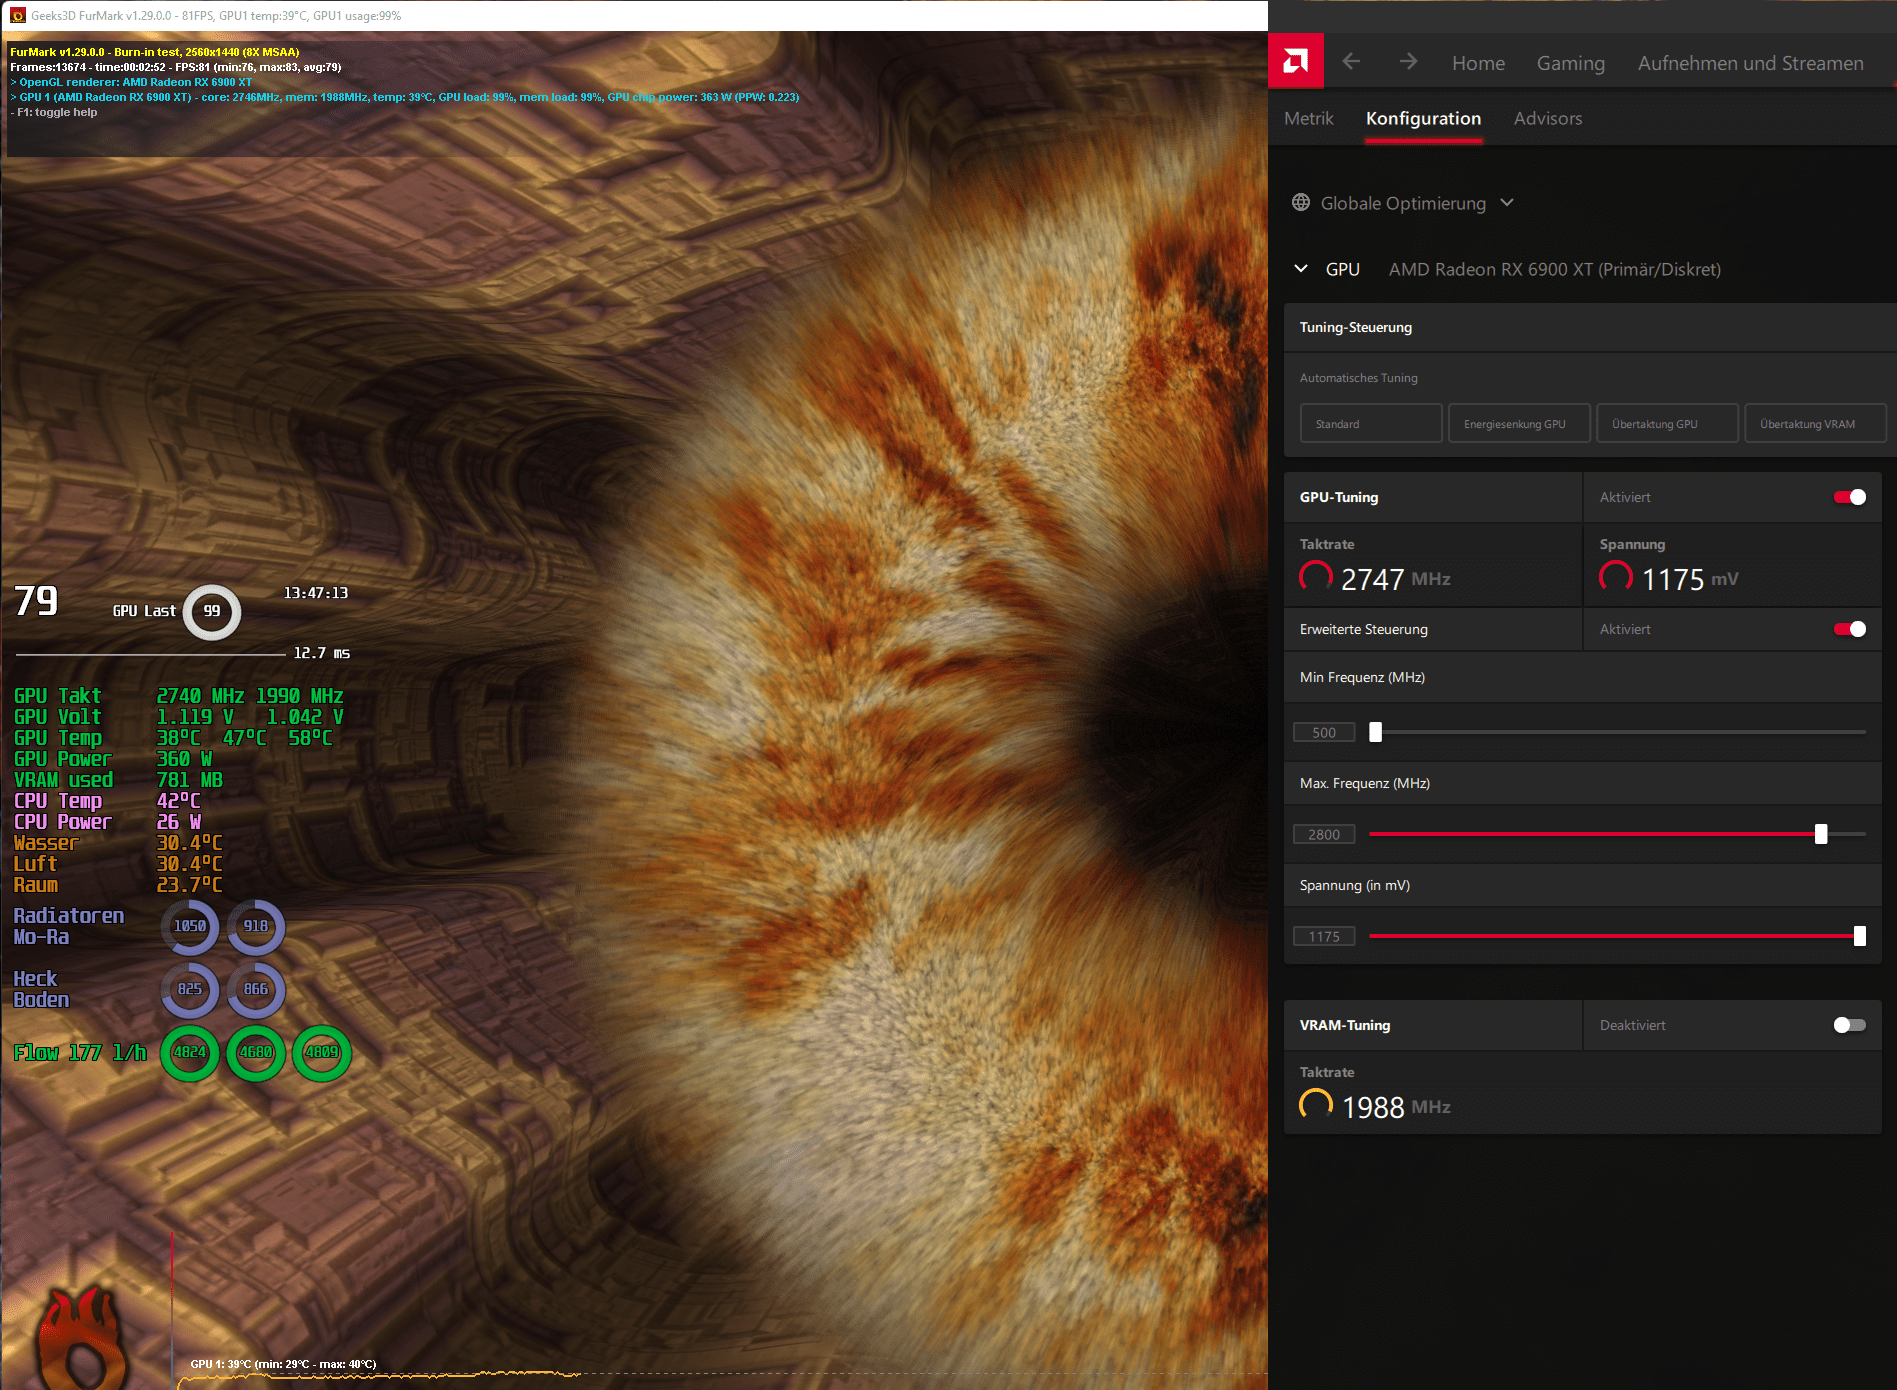Click the green pump gauge reading 4824
The image size is (1897, 1390).
coord(190,1052)
